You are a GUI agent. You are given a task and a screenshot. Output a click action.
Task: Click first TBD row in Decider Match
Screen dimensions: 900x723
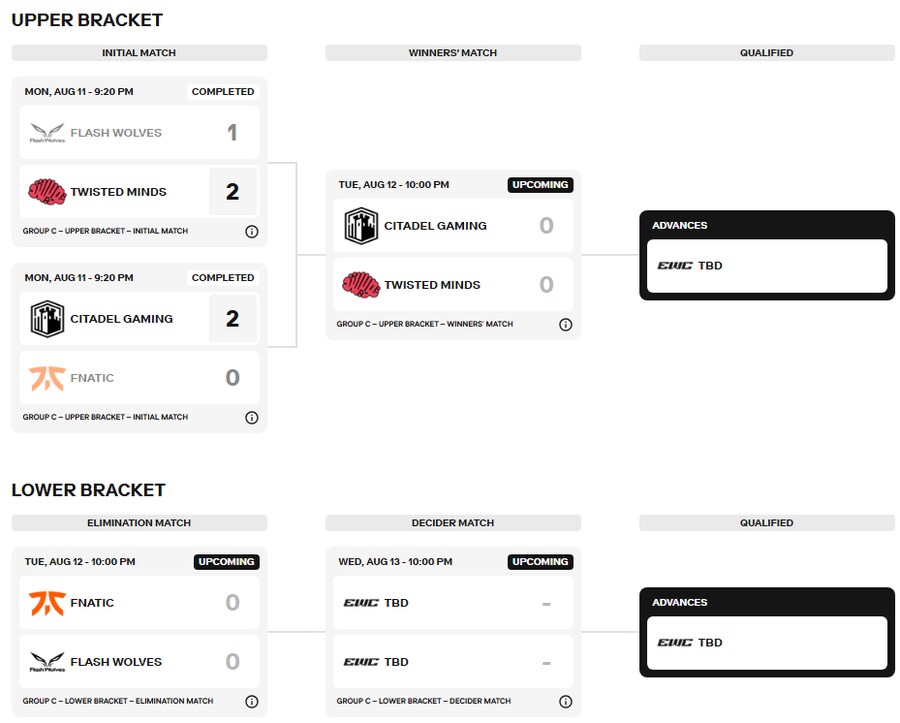coord(453,602)
